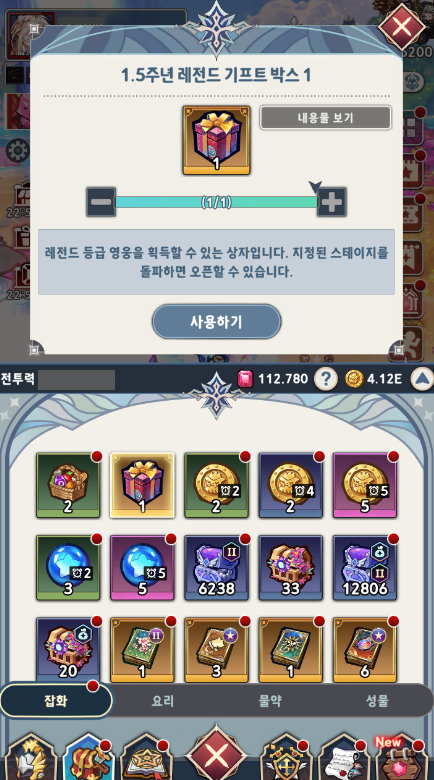Switch to the 요리 tab
Viewport: 434px width, 780px height.
tap(163, 701)
